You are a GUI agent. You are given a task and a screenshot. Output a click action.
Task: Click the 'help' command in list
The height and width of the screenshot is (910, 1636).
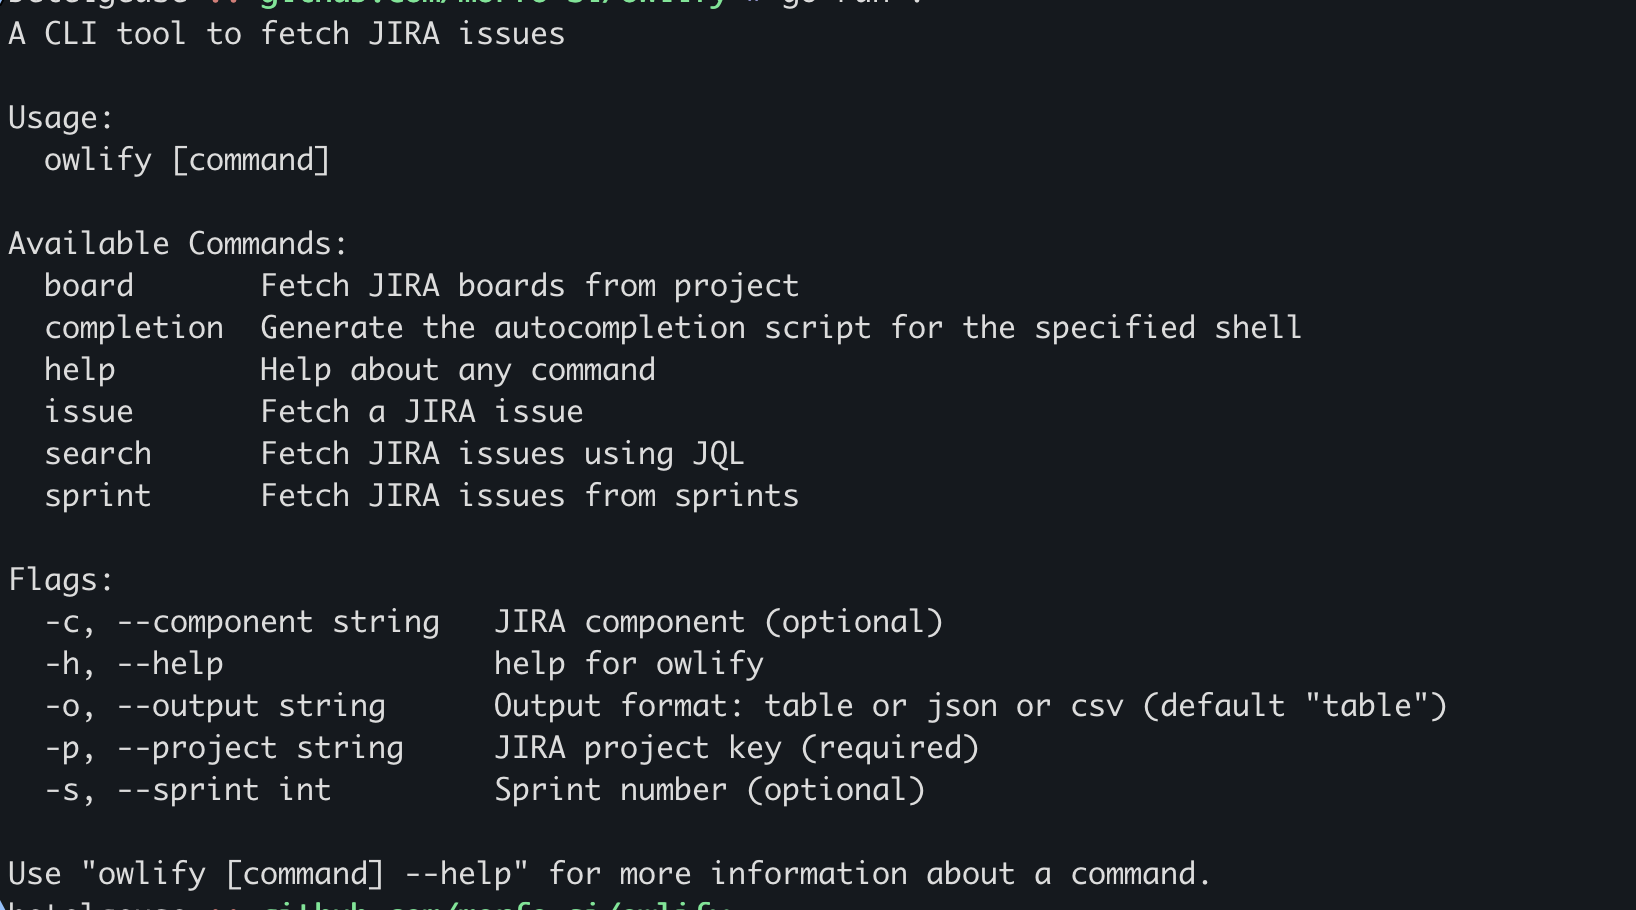pos(80,370)
